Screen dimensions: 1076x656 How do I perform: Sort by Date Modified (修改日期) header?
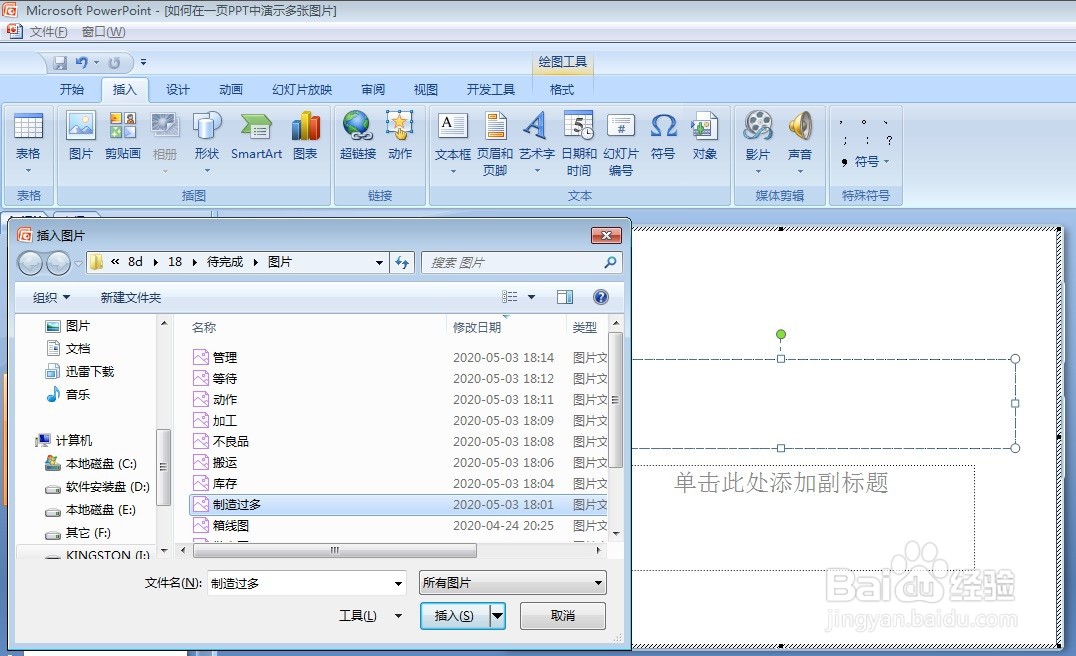[477, 327]
